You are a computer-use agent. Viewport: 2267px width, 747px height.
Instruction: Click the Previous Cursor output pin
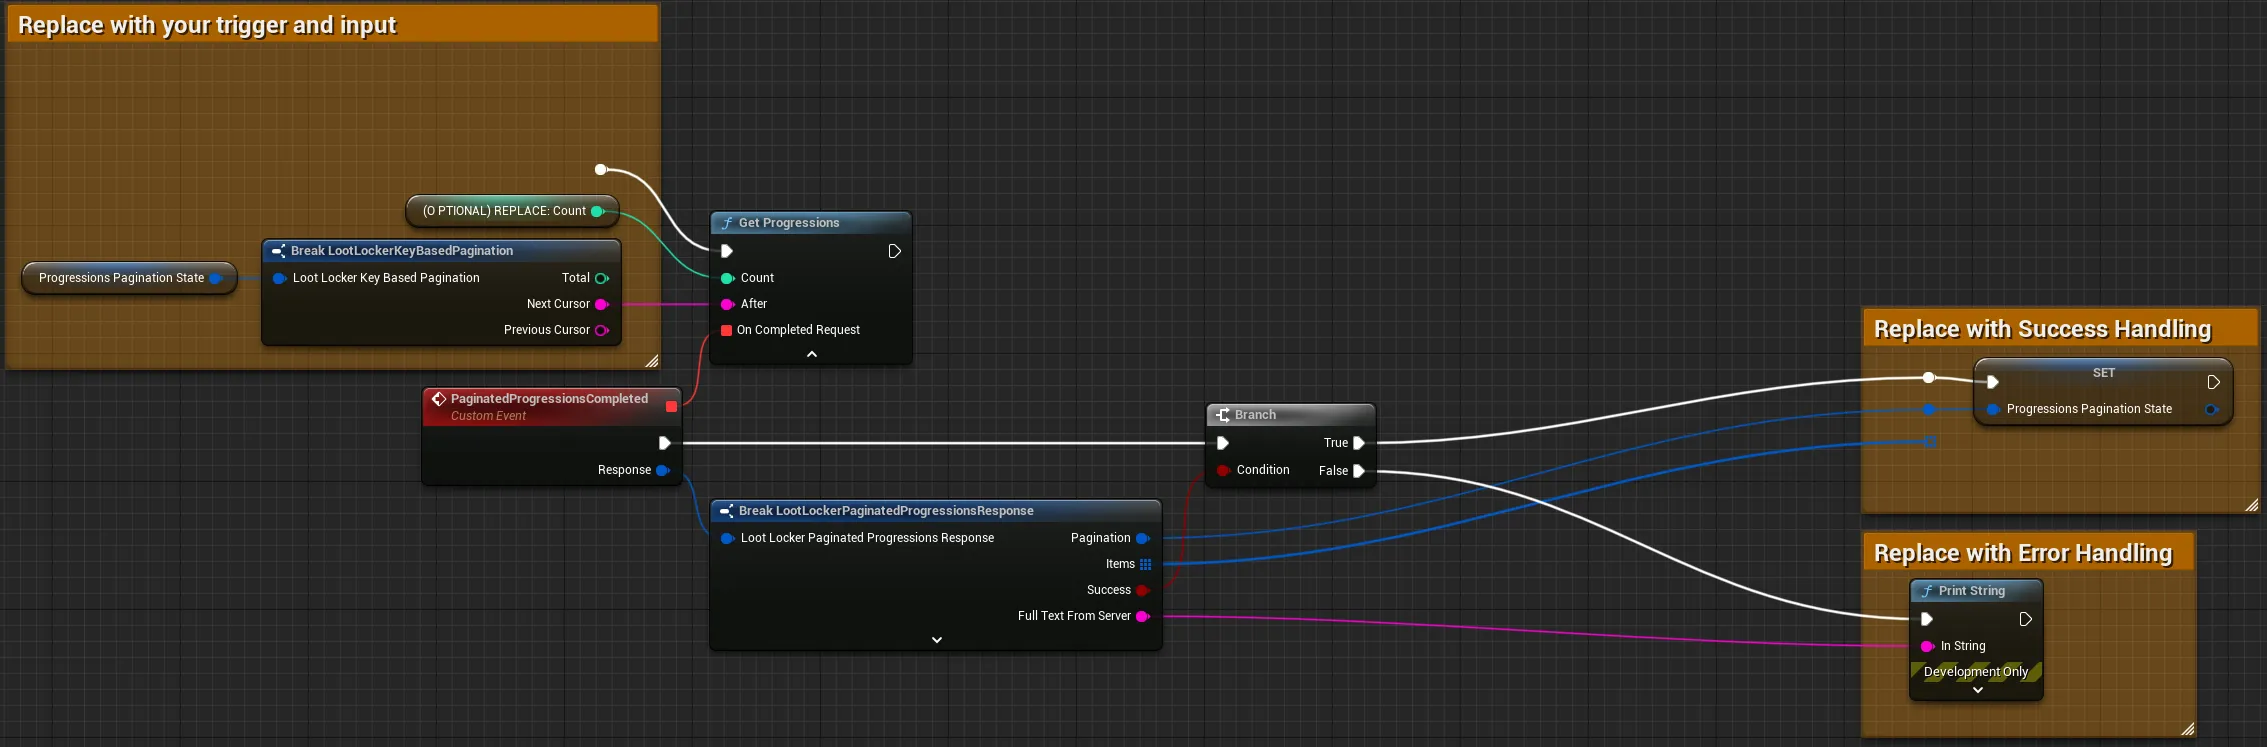point(602,330)
